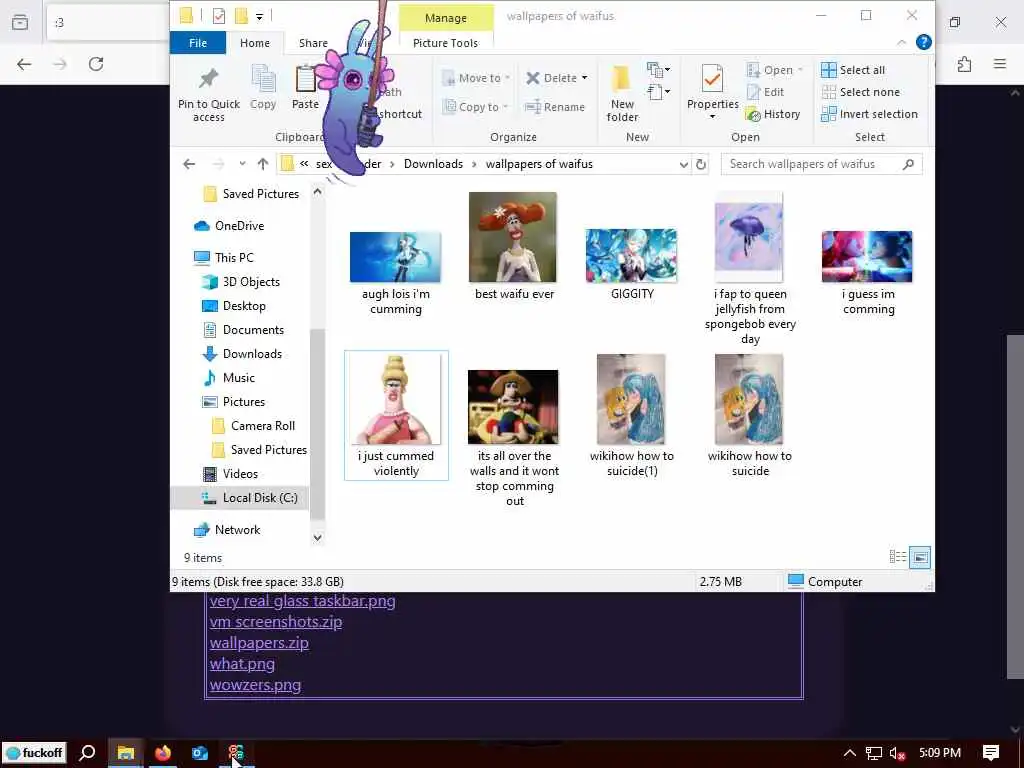The image size is (1024, 768).
Task: Open the recent locations dropdown arrow
Action: pos(242,164)
